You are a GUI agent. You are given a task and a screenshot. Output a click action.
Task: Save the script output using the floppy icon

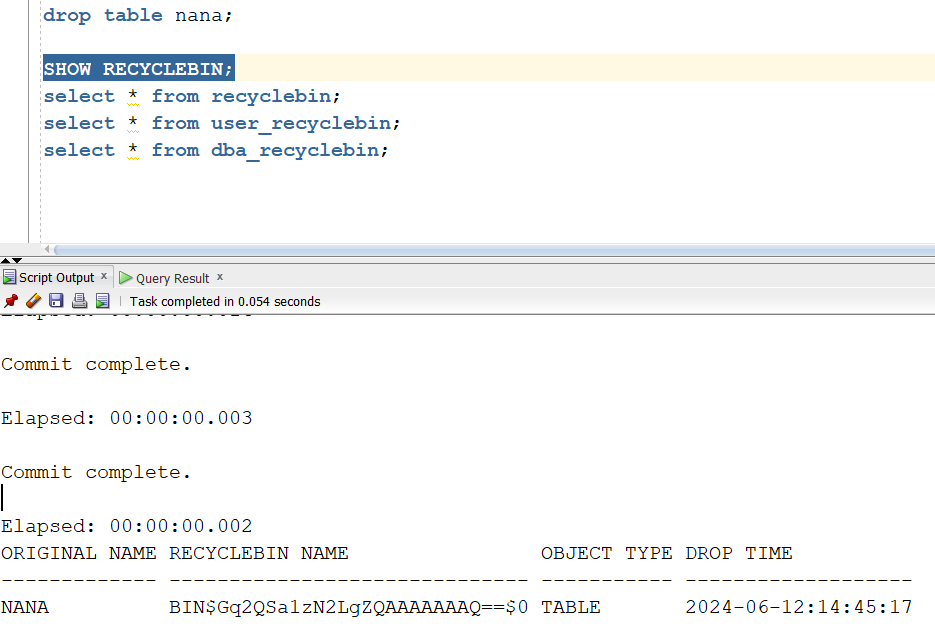pyautogui.click(x=56, y=301)
